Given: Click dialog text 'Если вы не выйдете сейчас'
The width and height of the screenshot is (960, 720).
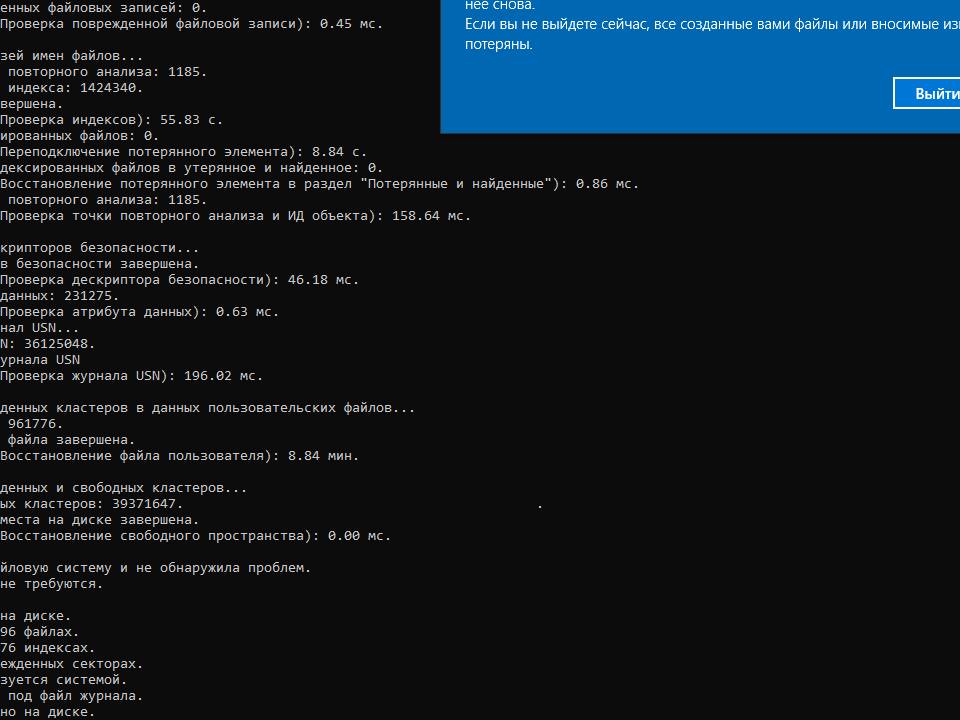Looking at the screenshot, I should [x=556, y=24].
